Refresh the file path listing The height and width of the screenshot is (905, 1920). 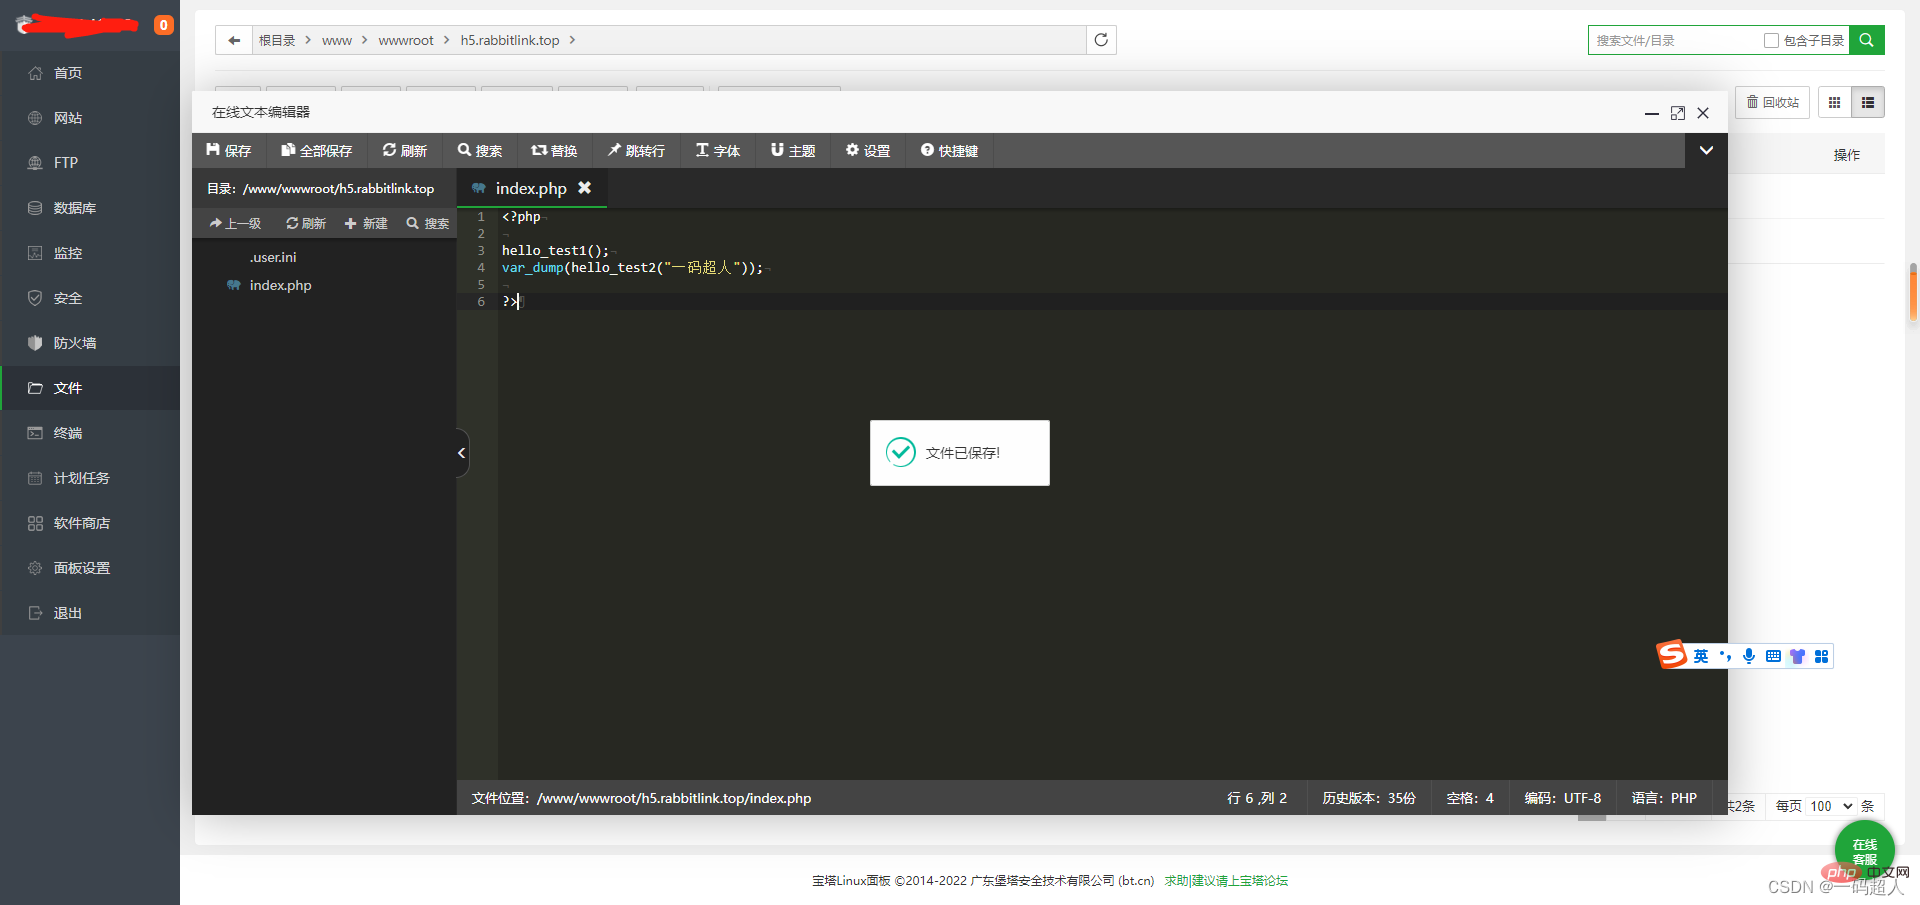[x=1101, y=40]
